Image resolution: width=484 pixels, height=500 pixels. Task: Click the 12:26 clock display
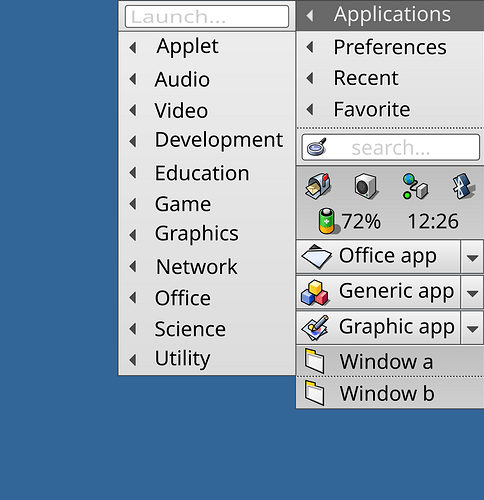[x=433, y=221]
